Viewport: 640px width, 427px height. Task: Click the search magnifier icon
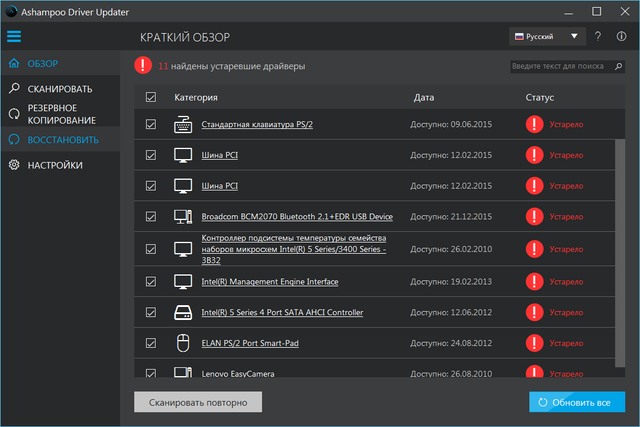point(618,66)
